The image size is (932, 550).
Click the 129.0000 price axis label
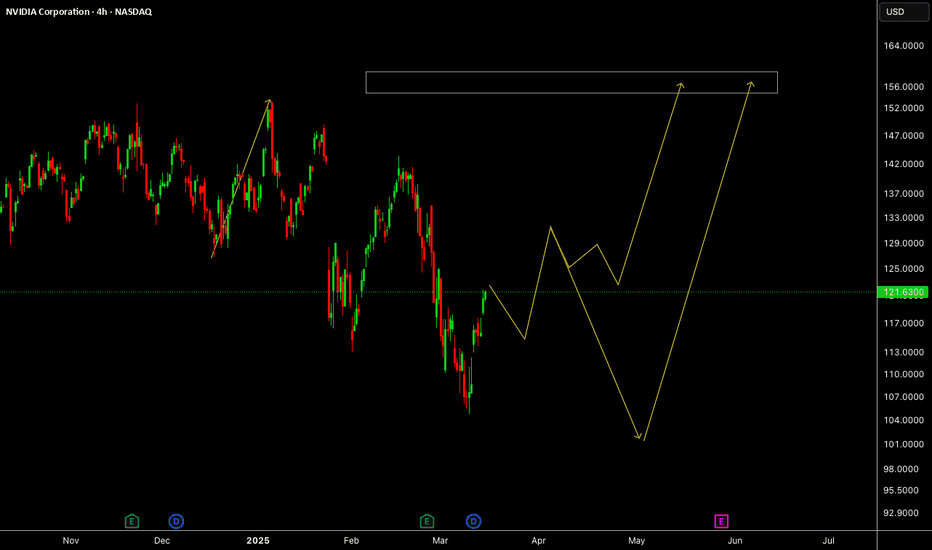(x=903, y=243)
